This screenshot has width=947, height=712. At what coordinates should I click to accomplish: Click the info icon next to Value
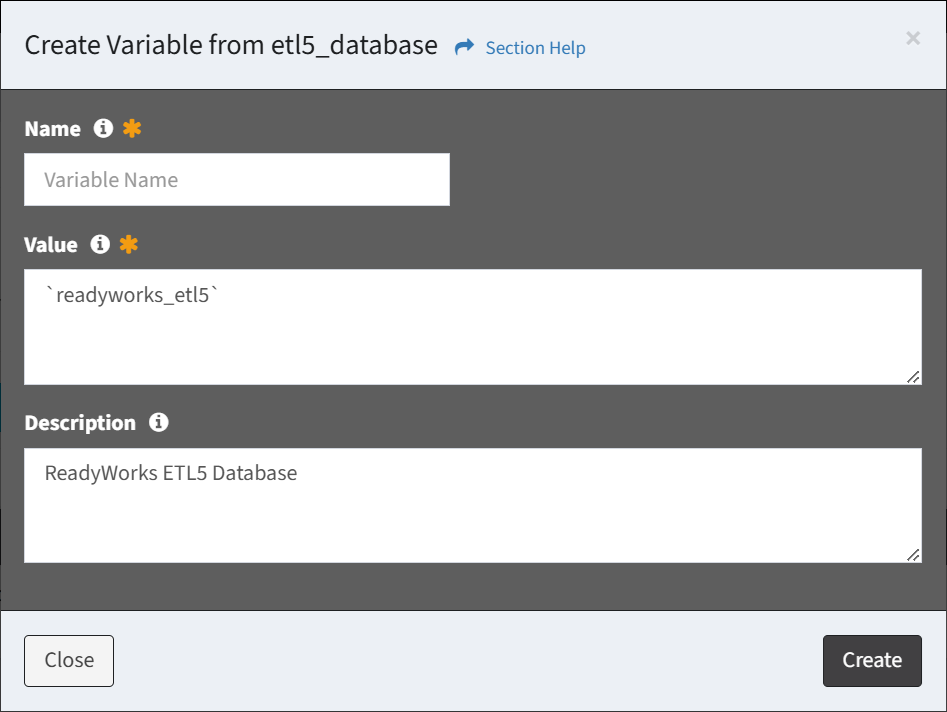(x=100, y=244)
